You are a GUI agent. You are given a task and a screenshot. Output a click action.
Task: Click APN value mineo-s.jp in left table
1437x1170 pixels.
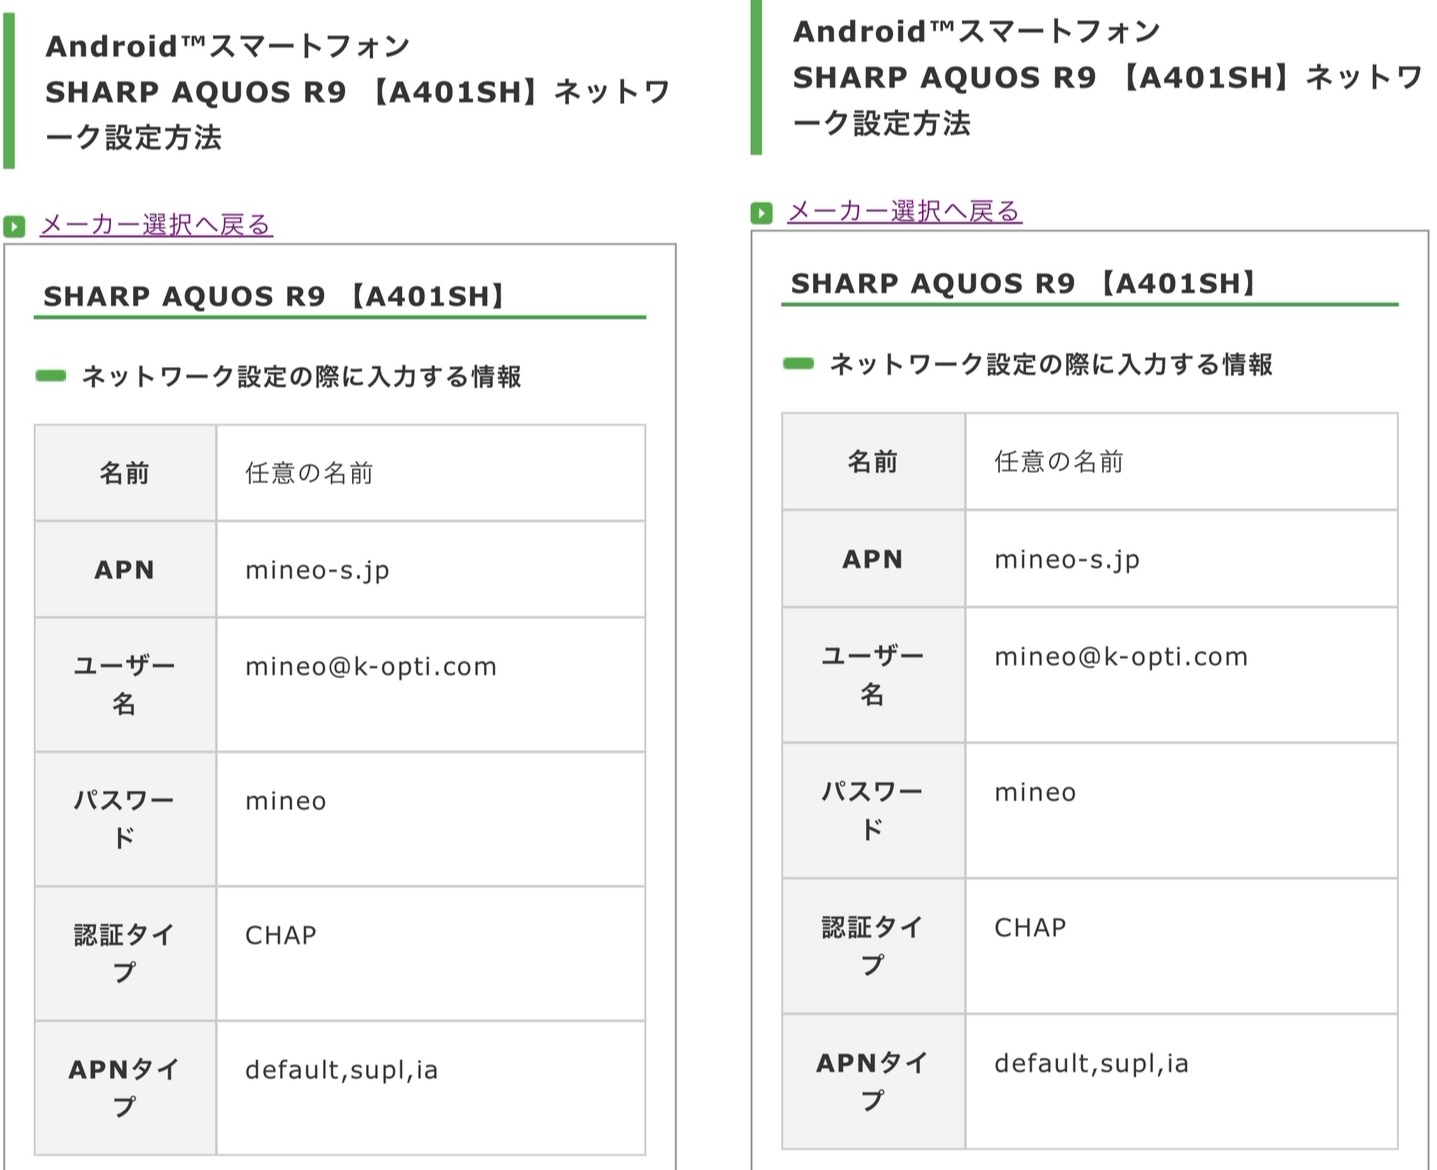[317, 570]
